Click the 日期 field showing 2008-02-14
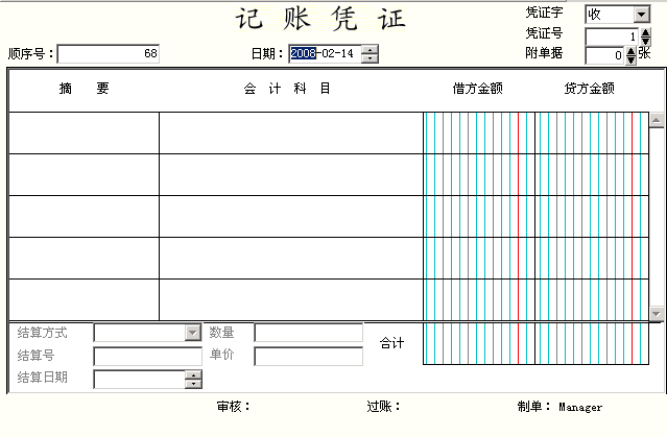This screenshot has height=438, width=667. [x=325, y=54]
